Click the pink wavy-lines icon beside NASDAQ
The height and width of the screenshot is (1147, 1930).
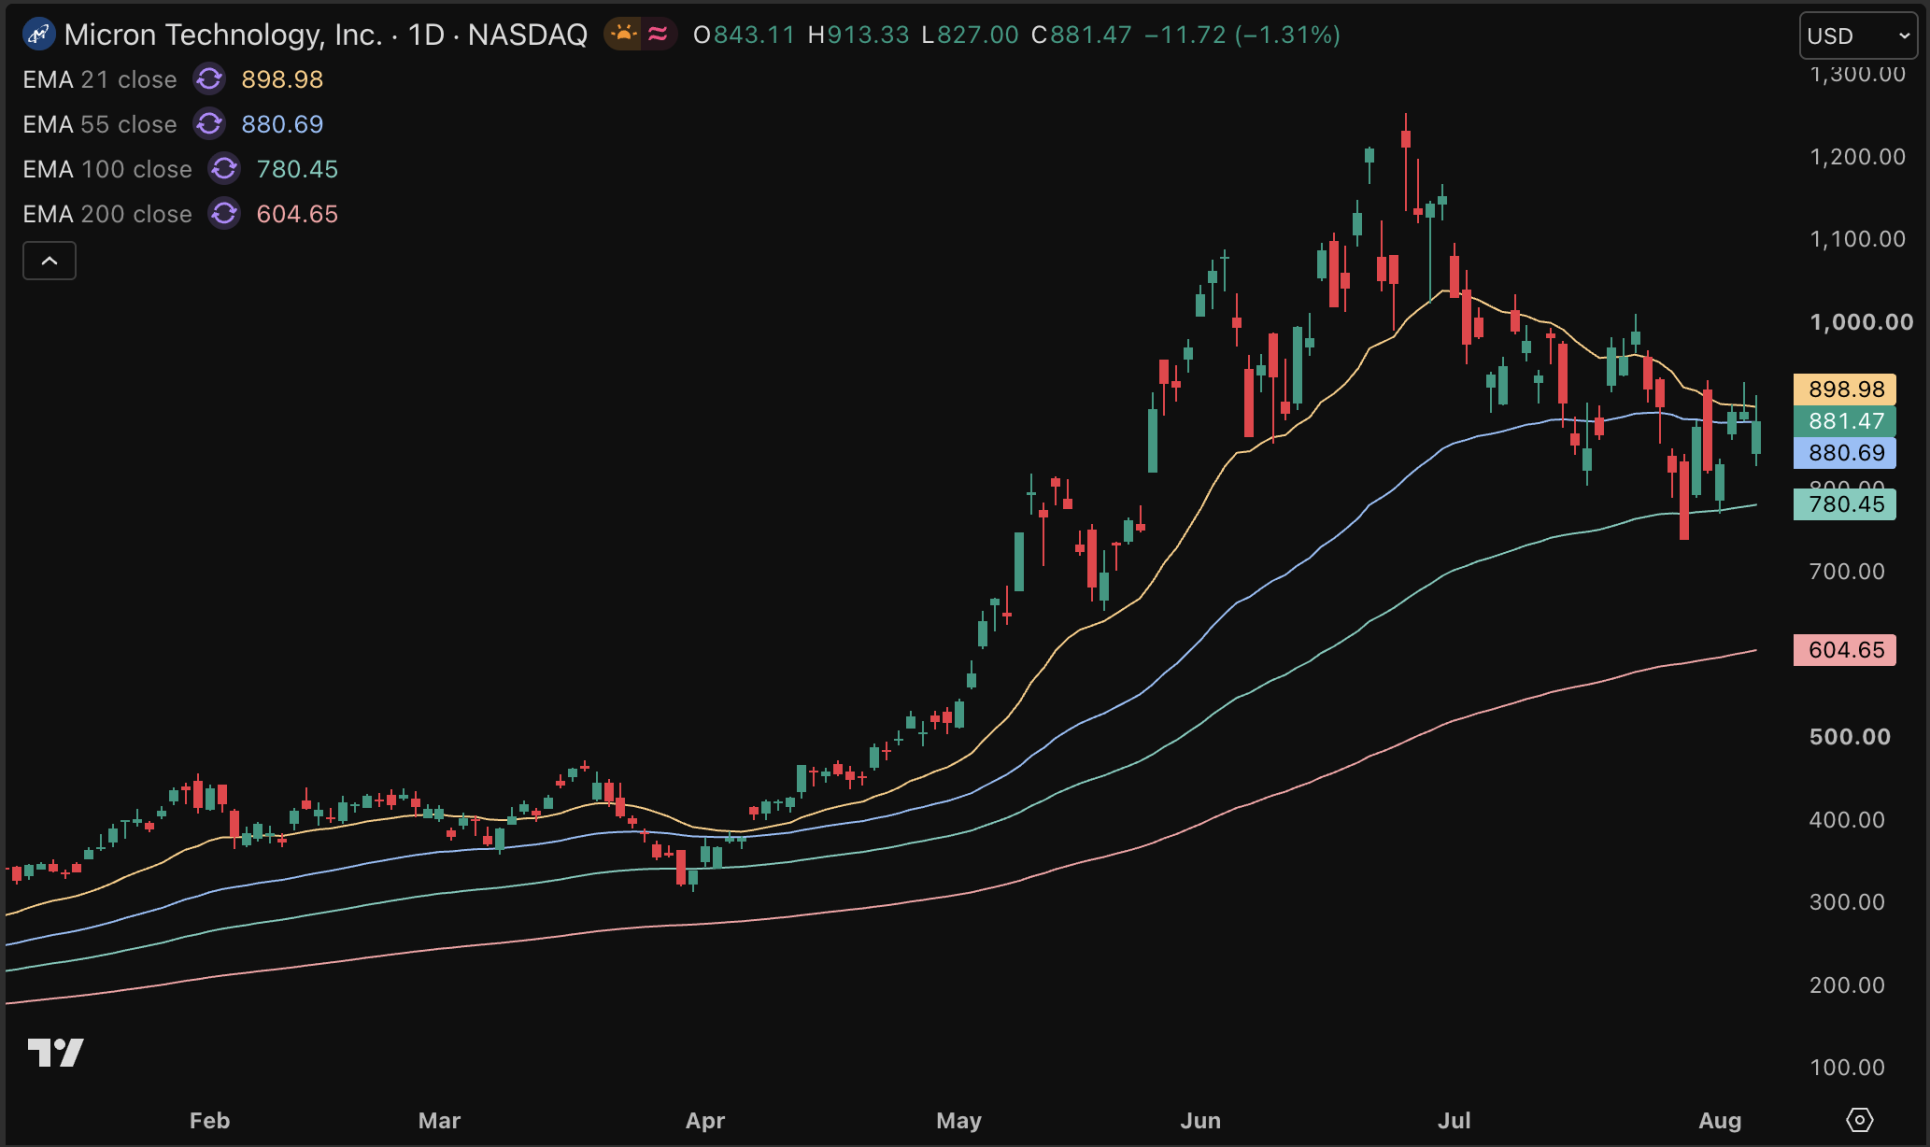click(x=658, y=35)
